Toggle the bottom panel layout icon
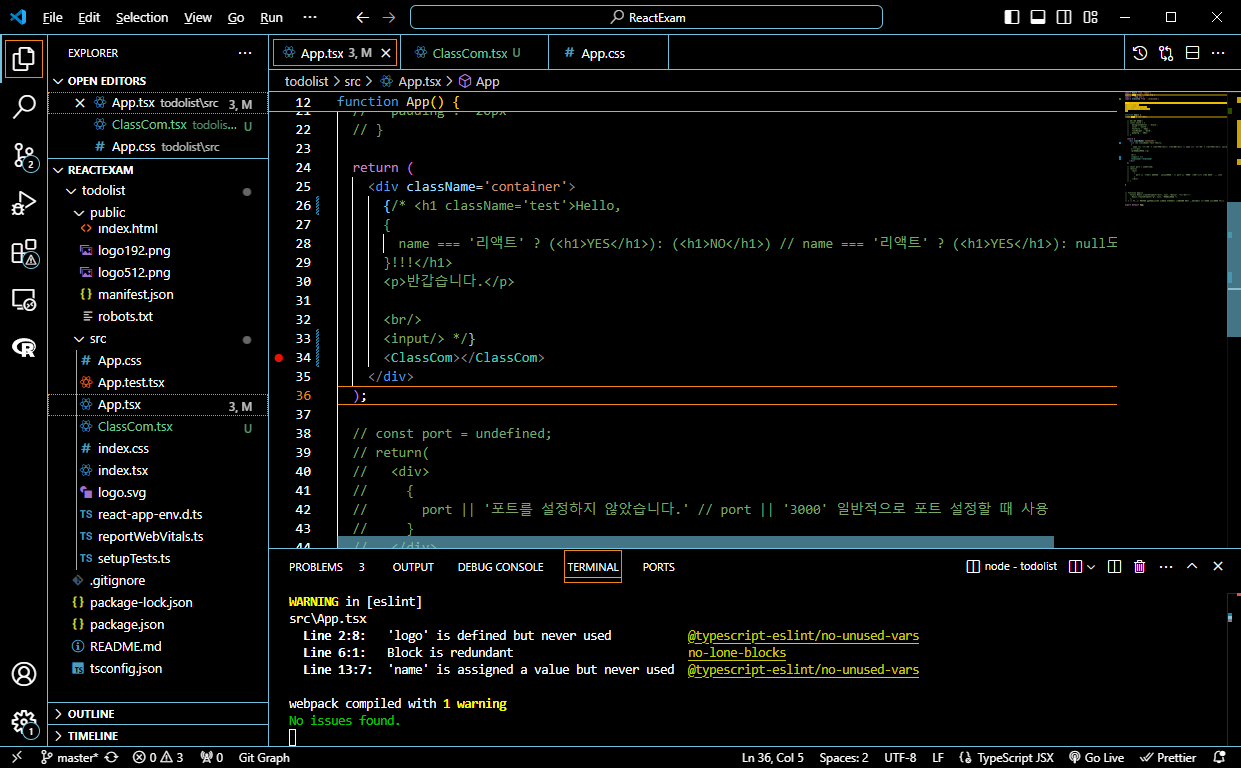 [1038, 17]
